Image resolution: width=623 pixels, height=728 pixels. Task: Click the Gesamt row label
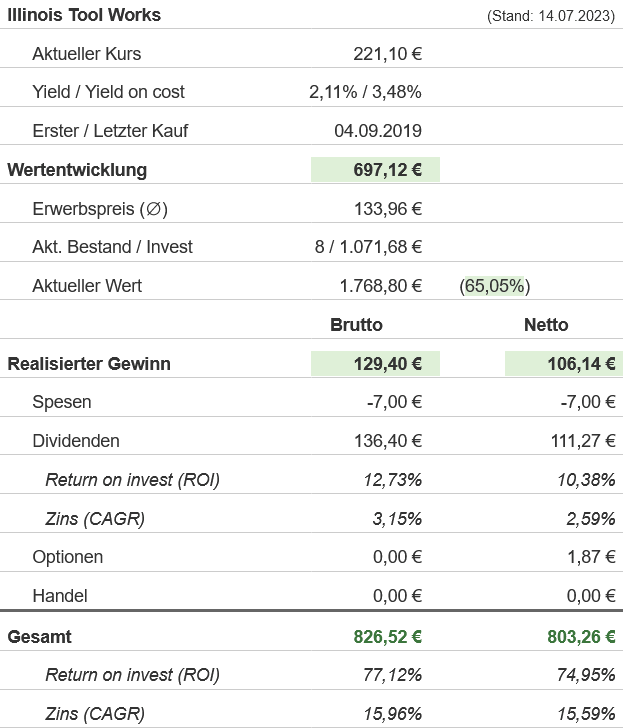(x=40, y=637)
